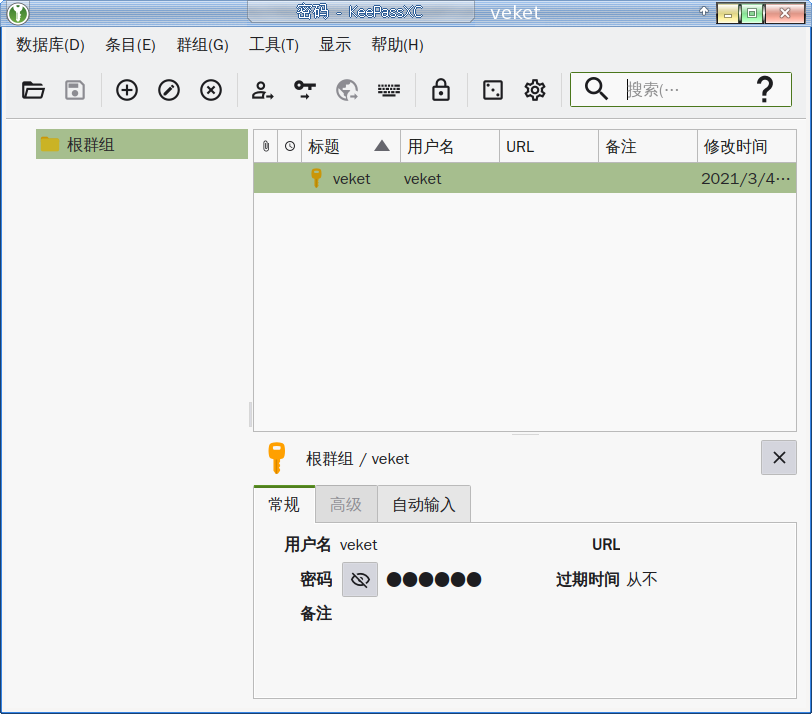The height and width of the screenshot is (714, 812).
Task: Select 根群组 in the group tree
Action: pyautogui.click(x=142, y=144)
